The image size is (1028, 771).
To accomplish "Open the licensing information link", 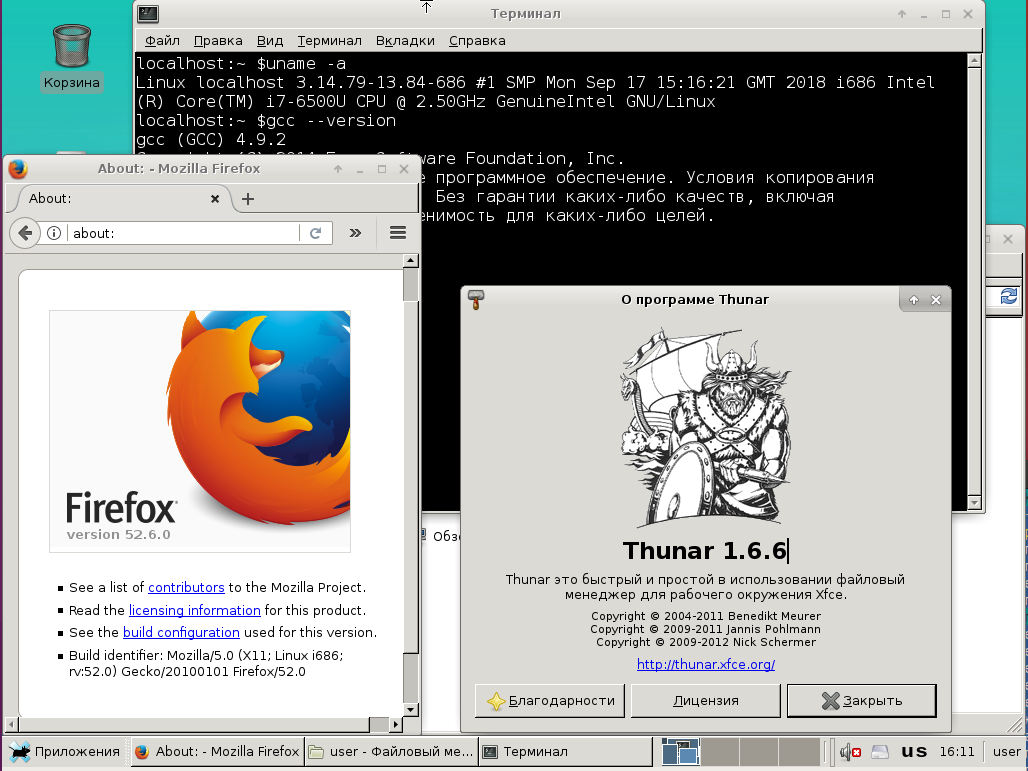I will [195, 610].
